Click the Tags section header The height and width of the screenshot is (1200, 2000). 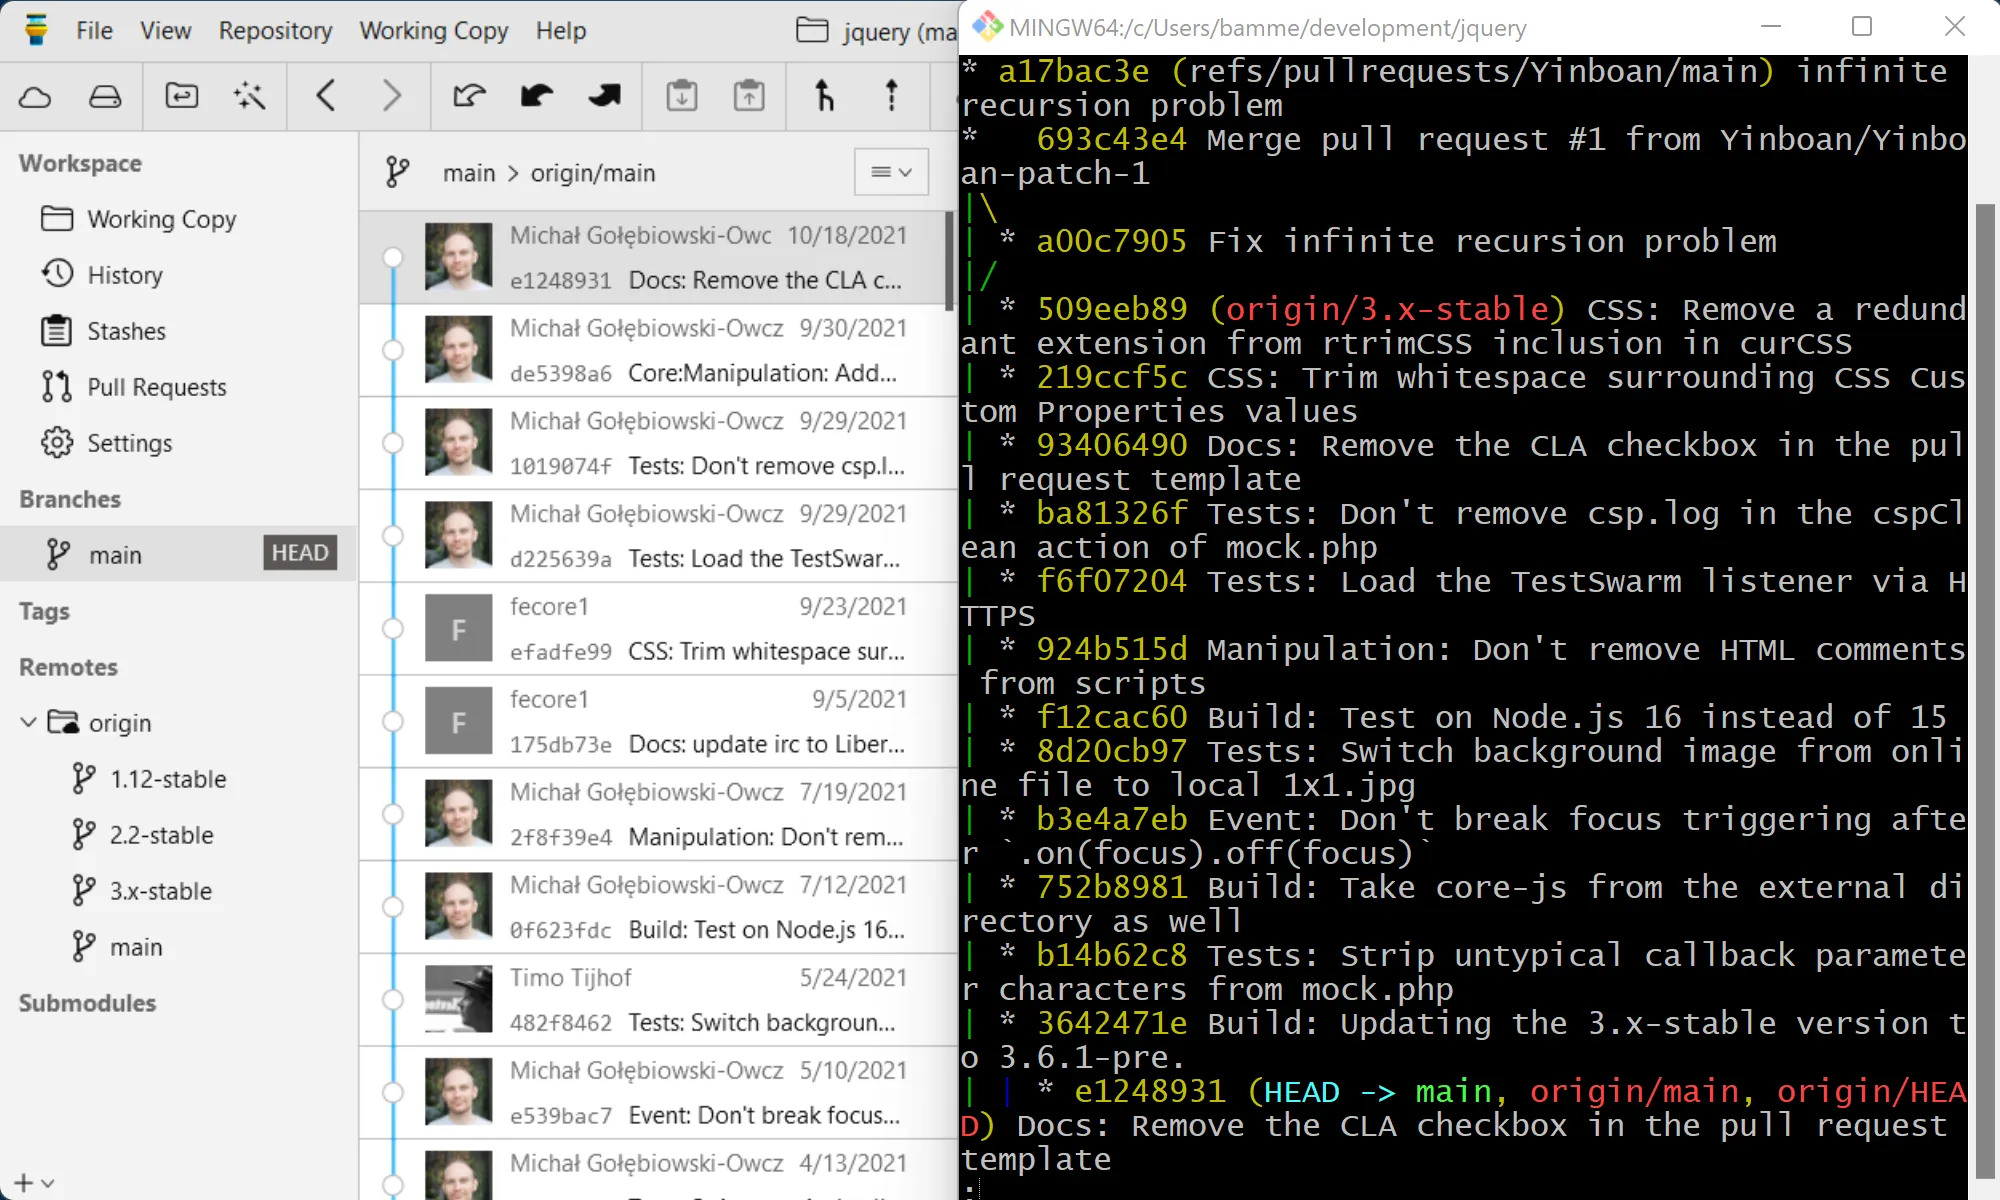(x=44, y=611)
